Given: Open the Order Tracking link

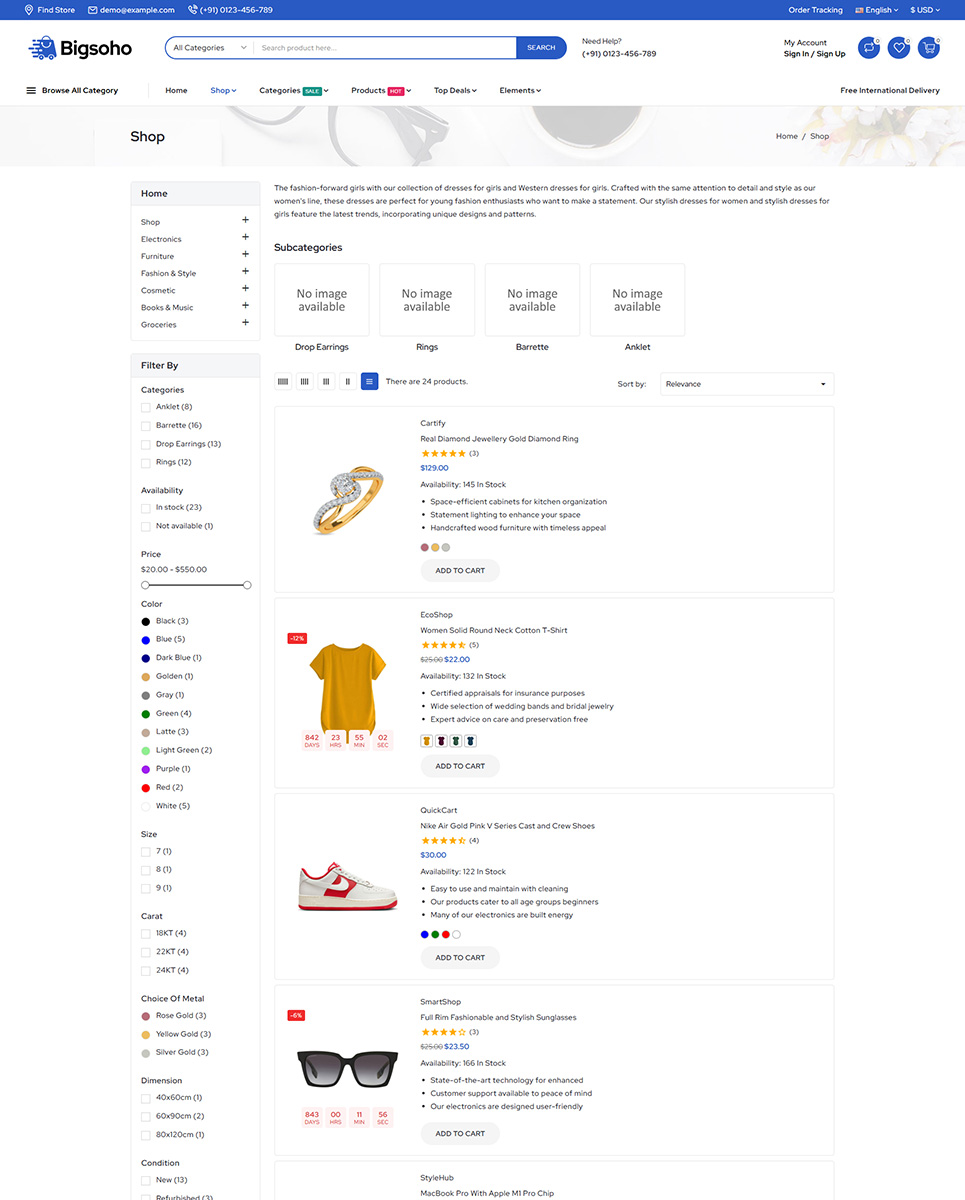Looking at the screenshot, I should point(815,10).
